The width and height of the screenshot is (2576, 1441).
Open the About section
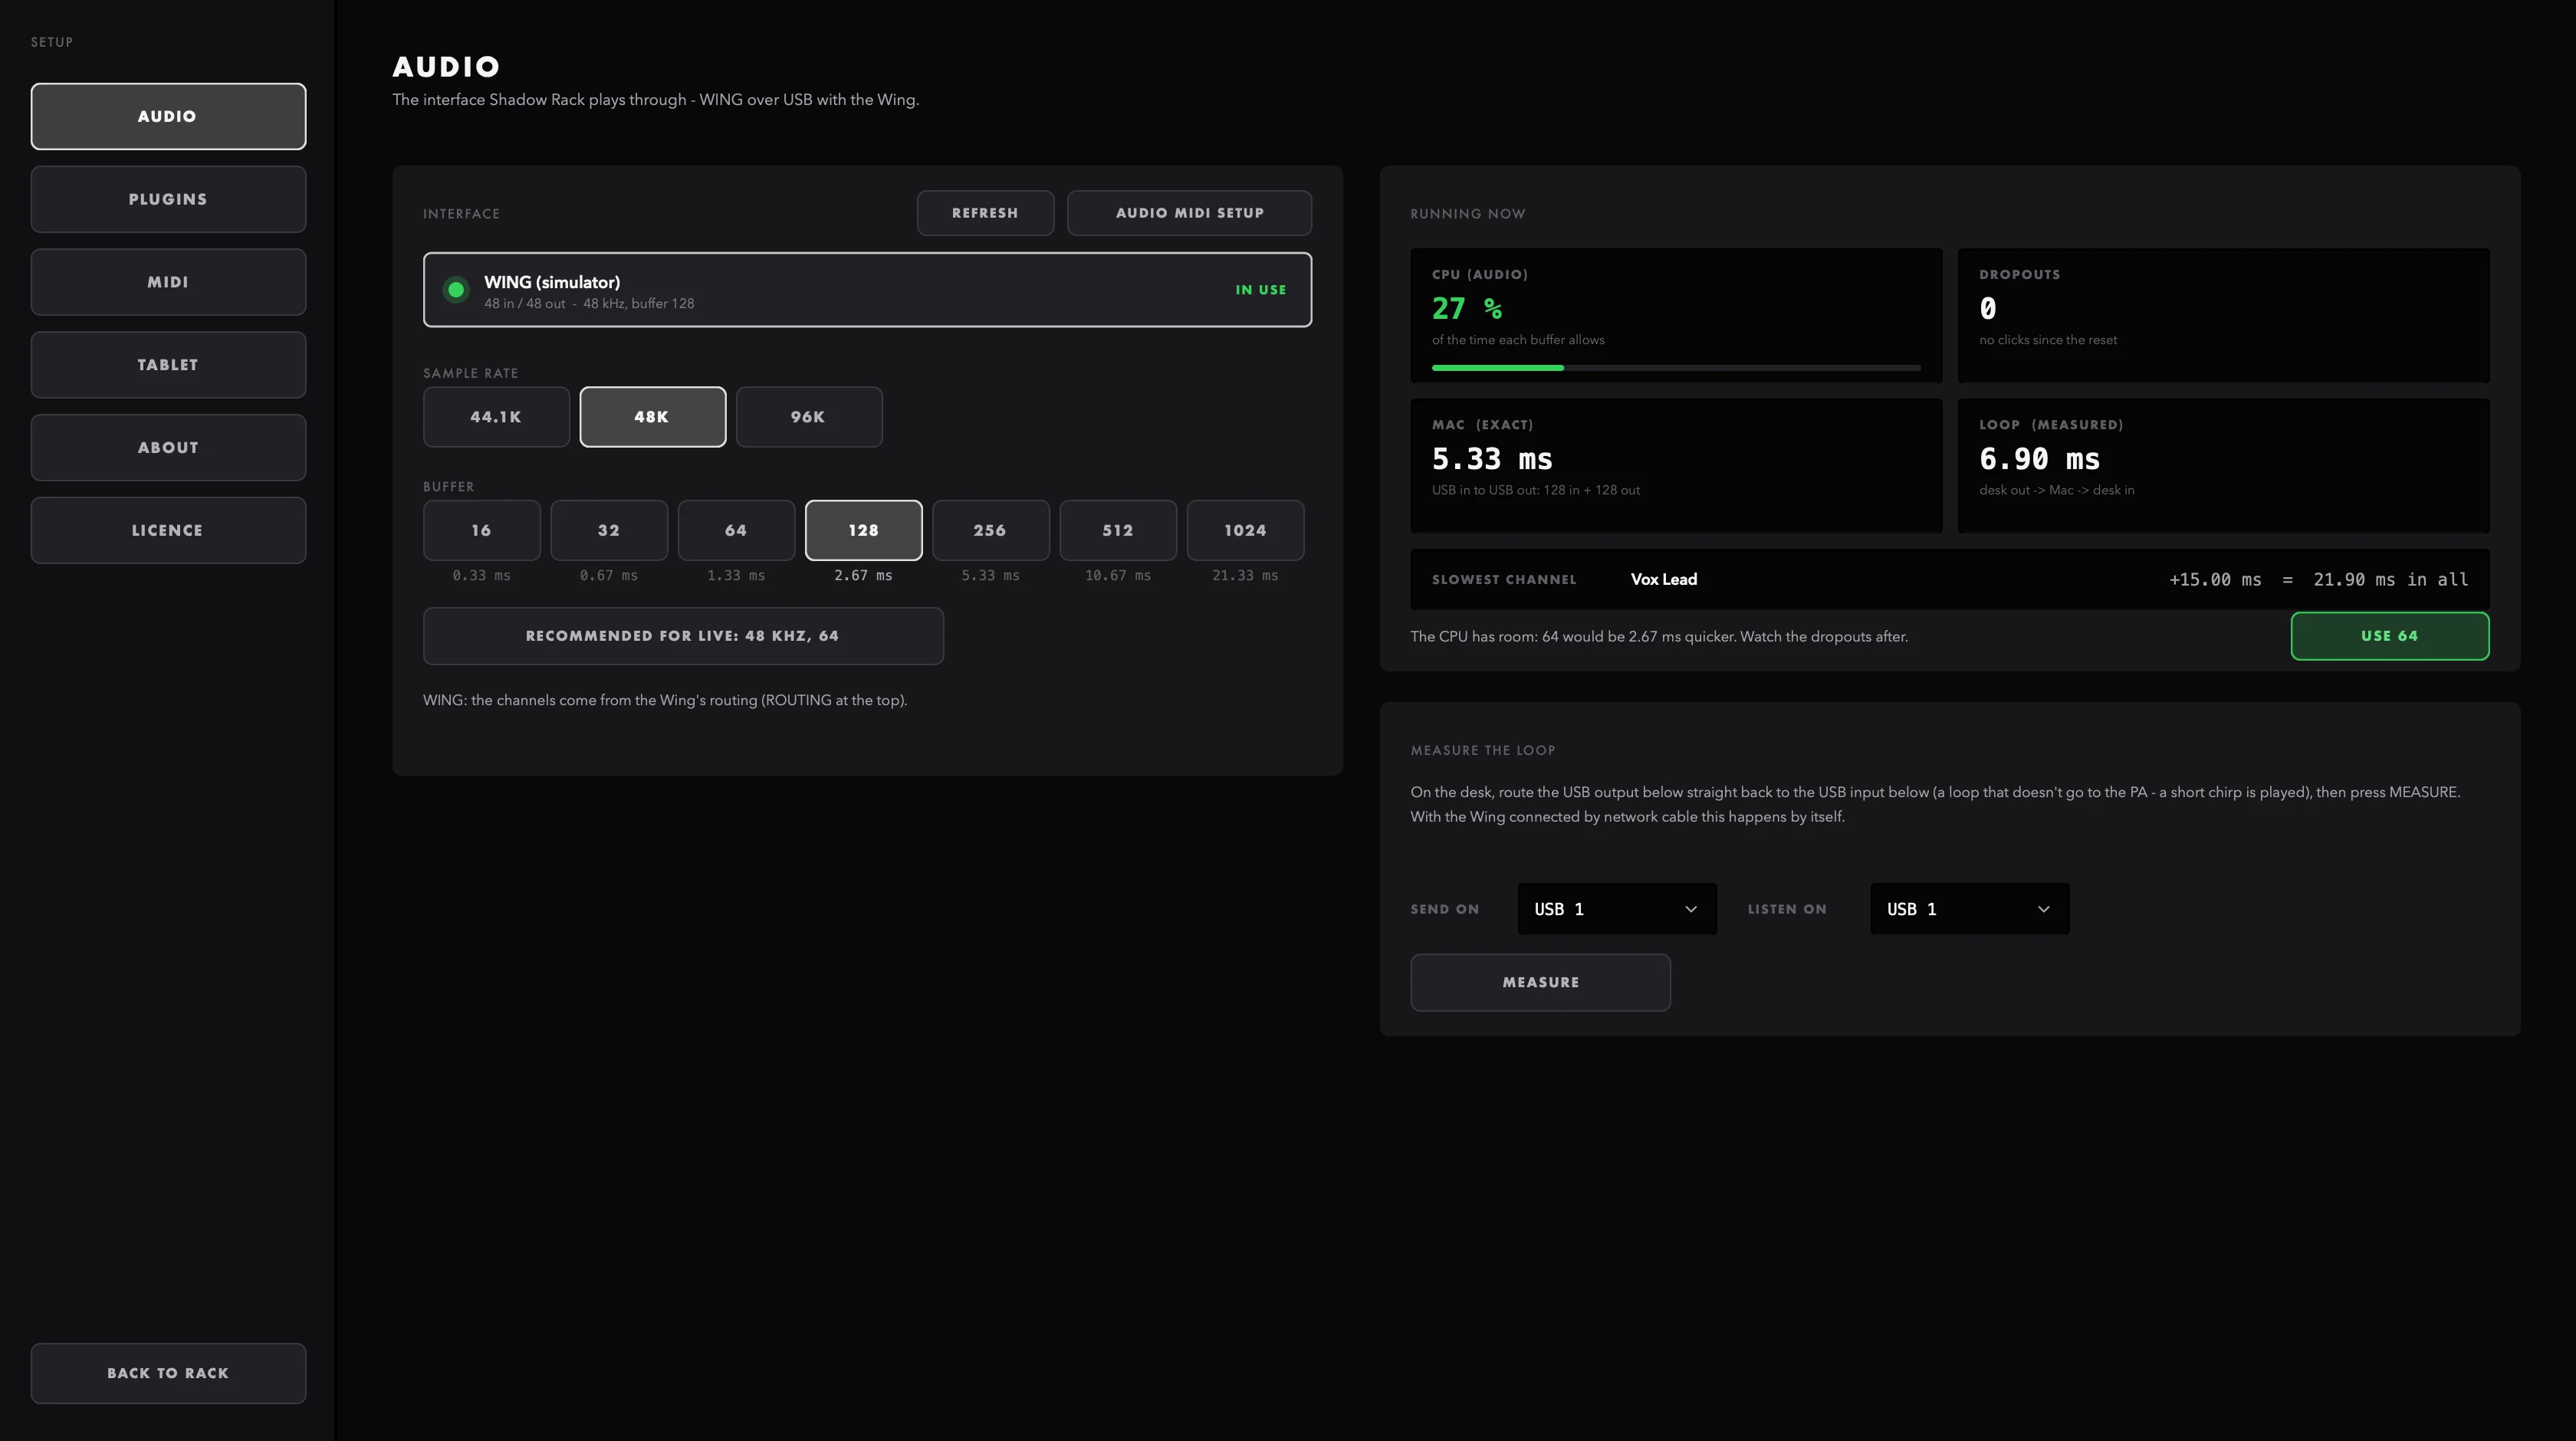tap(168, 448)
